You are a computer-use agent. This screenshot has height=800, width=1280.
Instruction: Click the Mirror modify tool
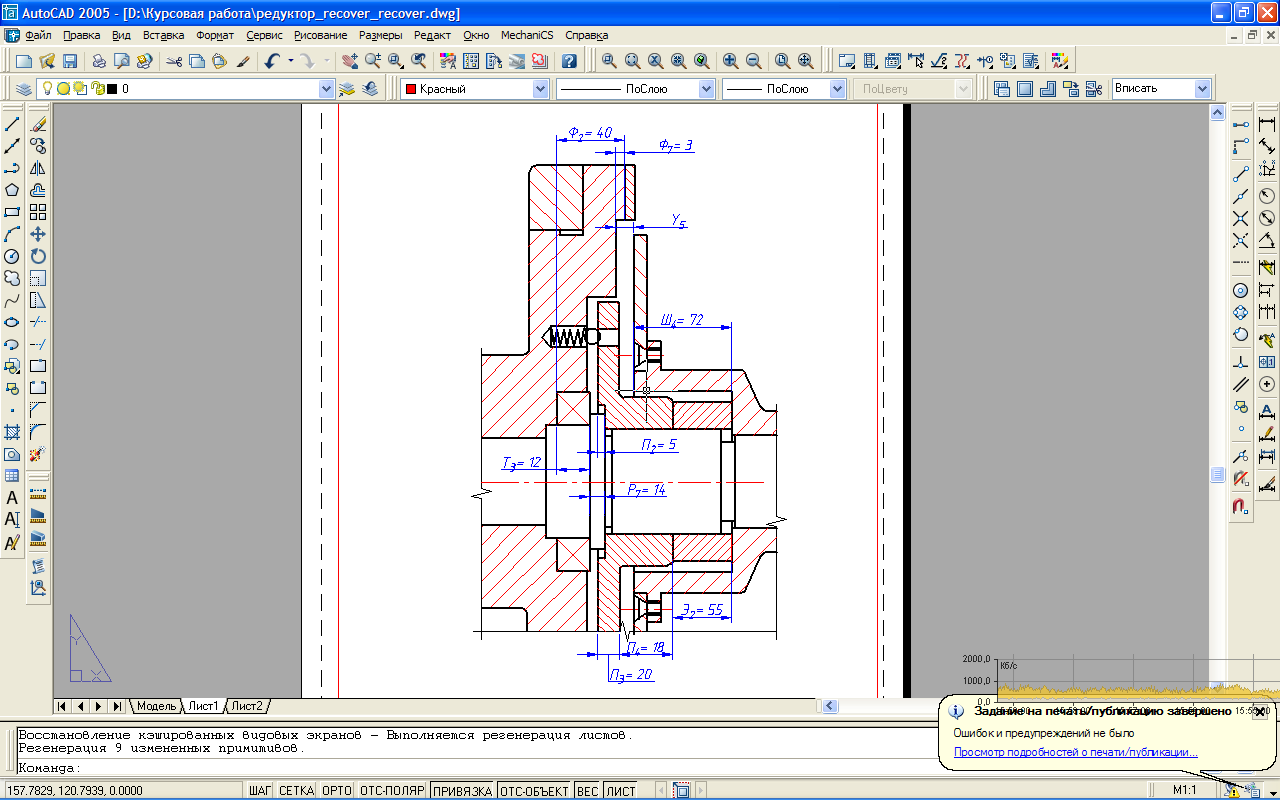(x=38, y=168)
